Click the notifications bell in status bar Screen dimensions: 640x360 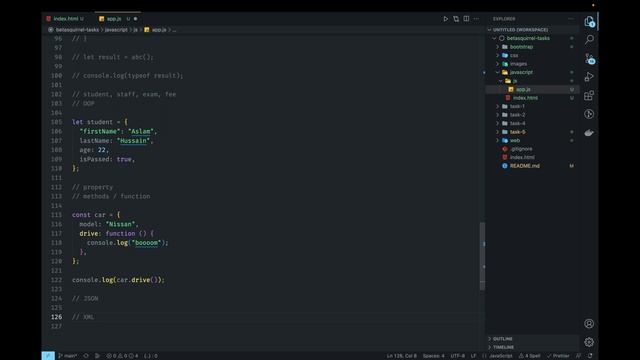(x=590, y=356)
